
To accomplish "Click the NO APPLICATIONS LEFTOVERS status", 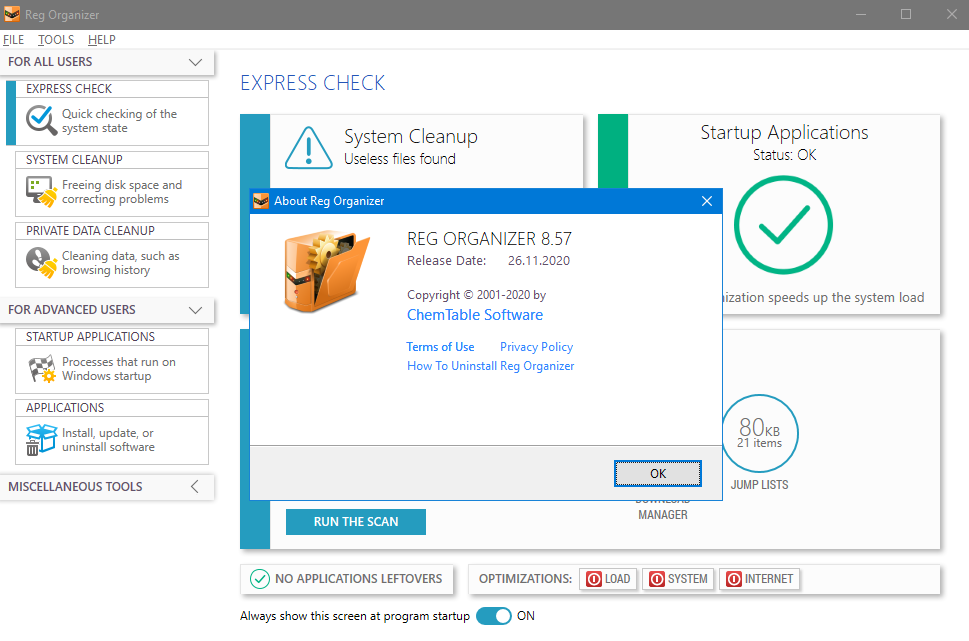I will point(346,579).
